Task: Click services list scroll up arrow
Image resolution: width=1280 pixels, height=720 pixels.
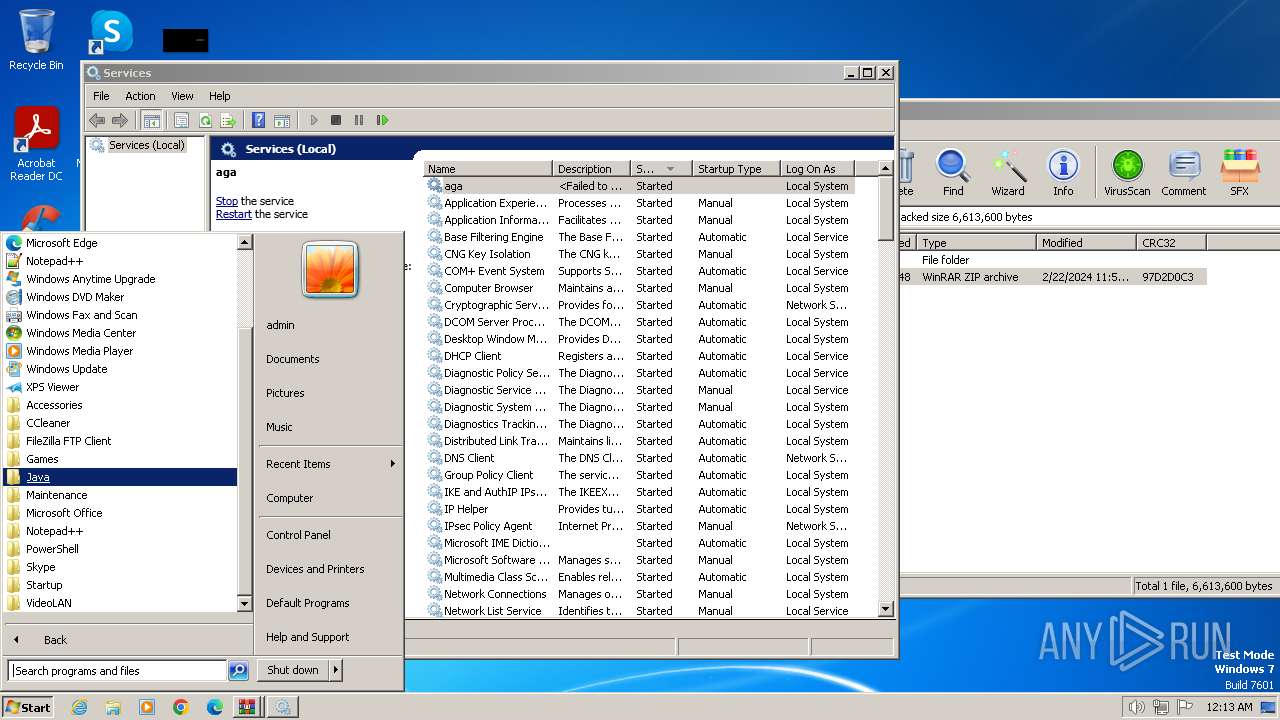Action: coord(885,169)
